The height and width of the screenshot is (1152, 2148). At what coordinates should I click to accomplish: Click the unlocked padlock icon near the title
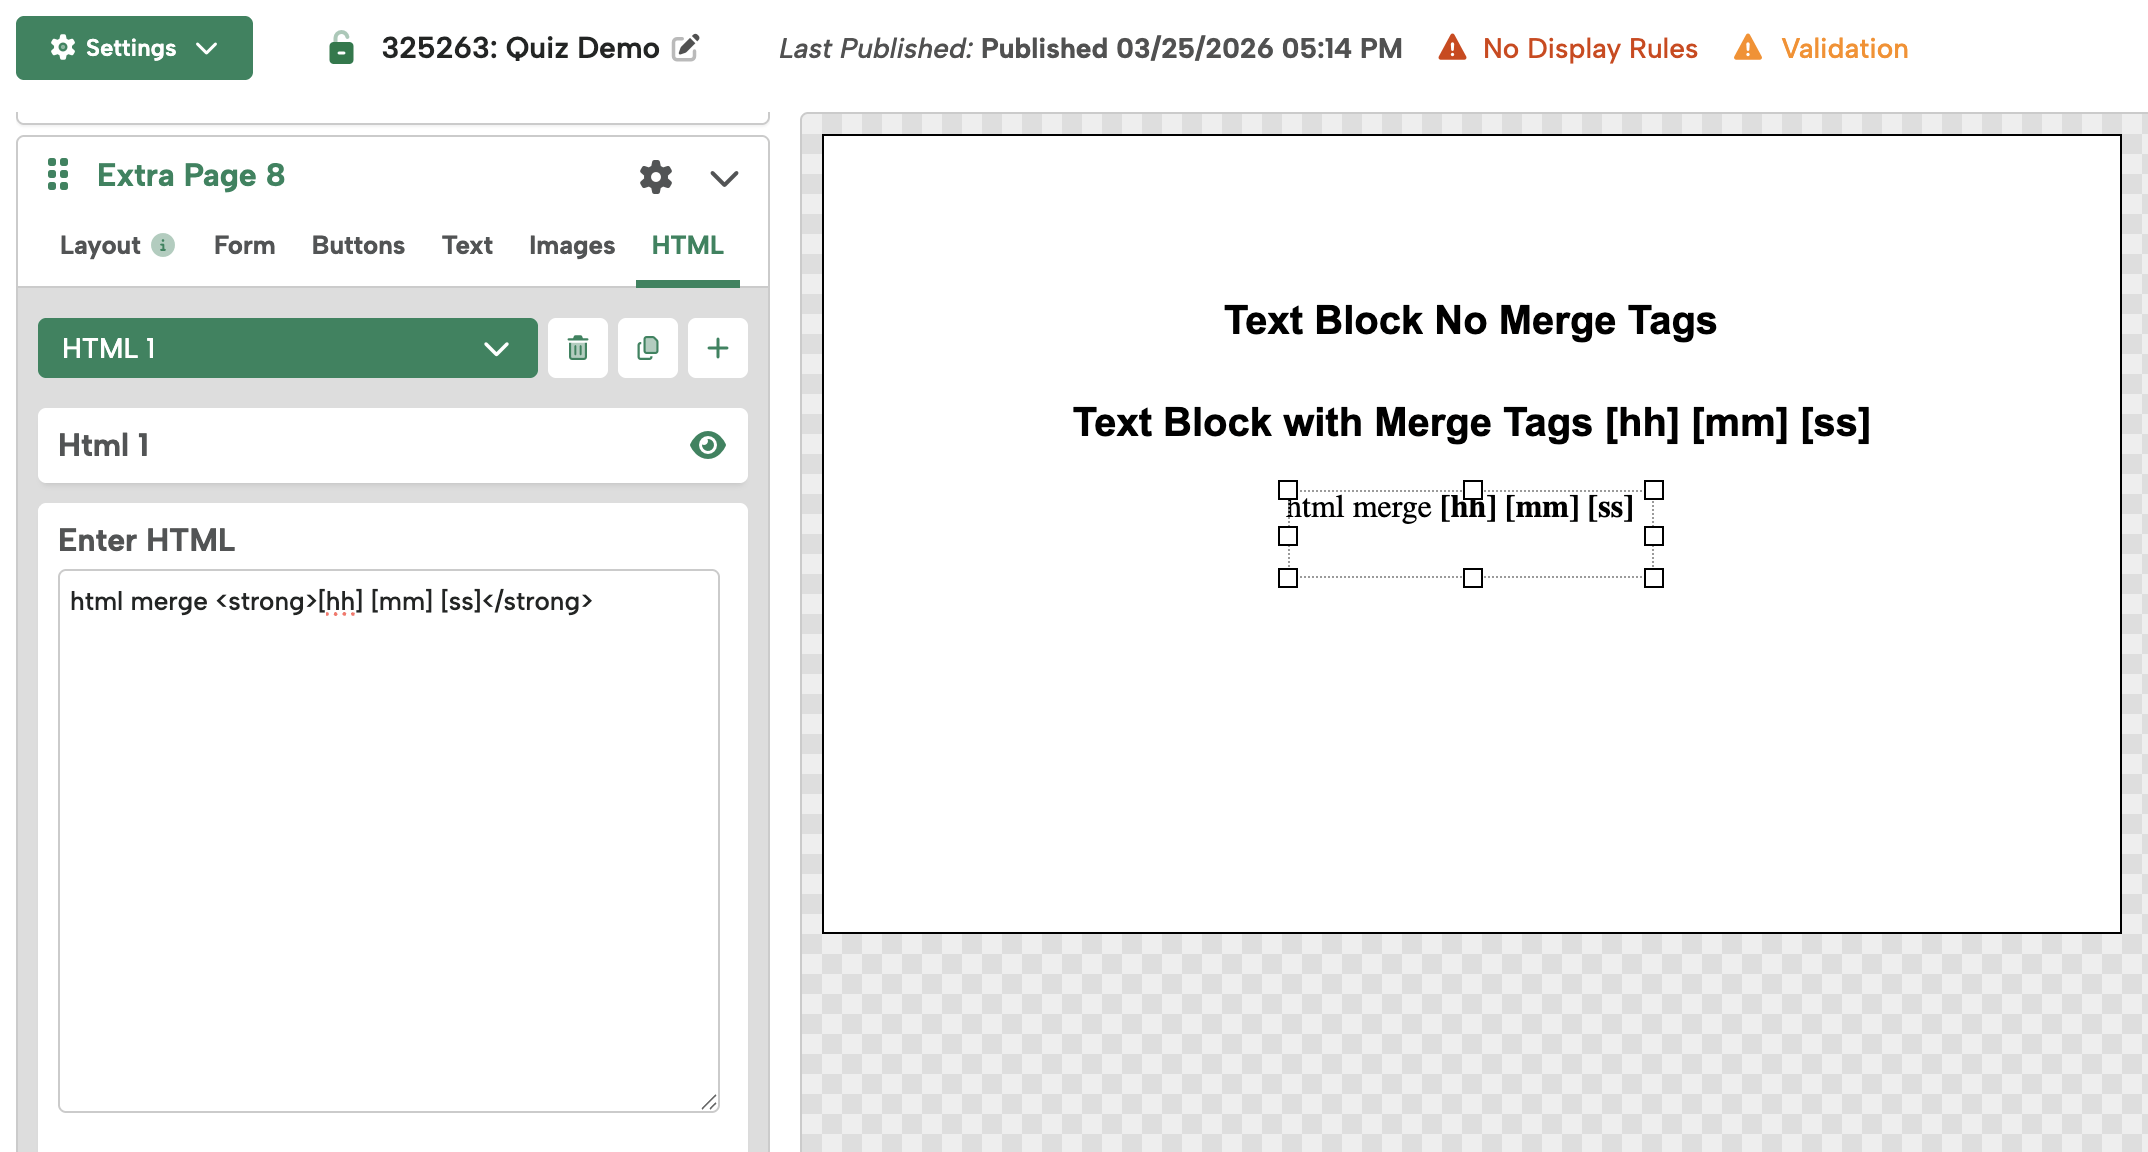pyautogui.click(x=341, y=47)
